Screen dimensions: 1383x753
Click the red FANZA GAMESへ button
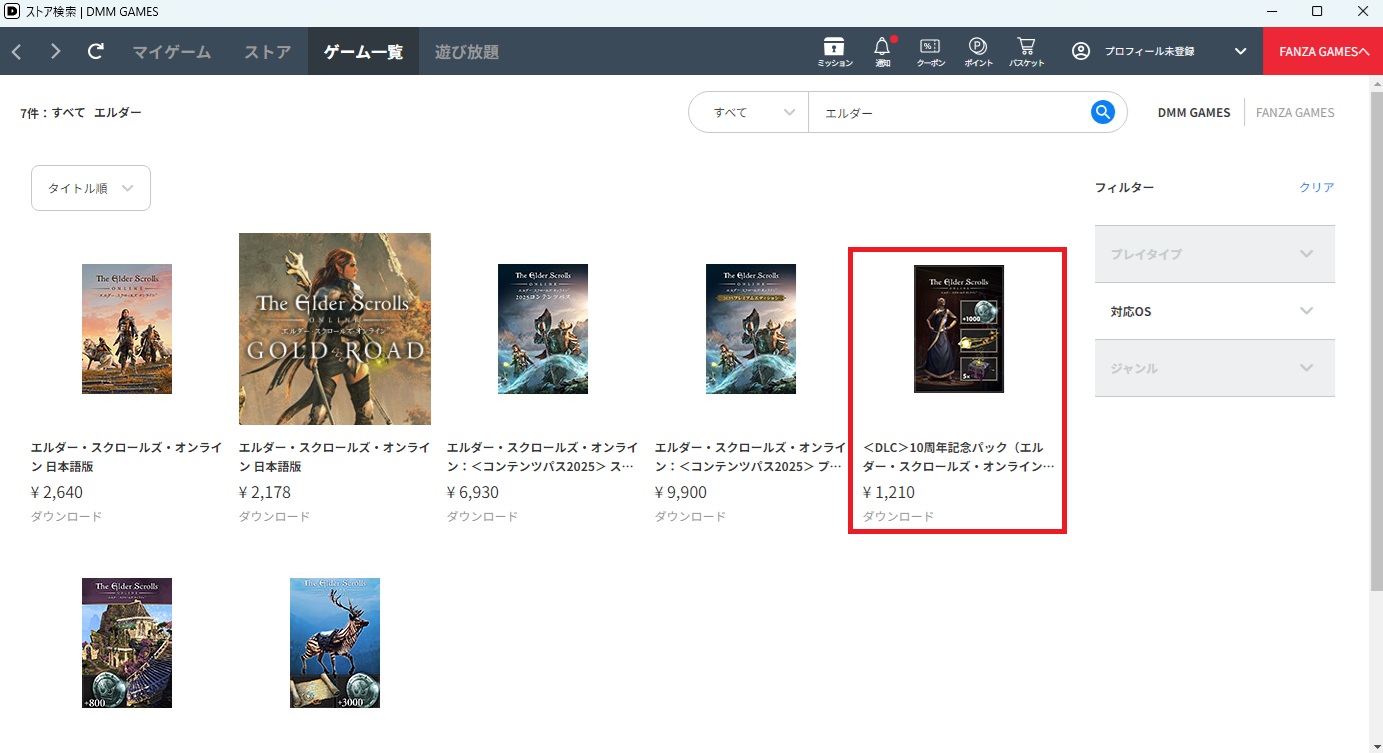pos(1323,51)
